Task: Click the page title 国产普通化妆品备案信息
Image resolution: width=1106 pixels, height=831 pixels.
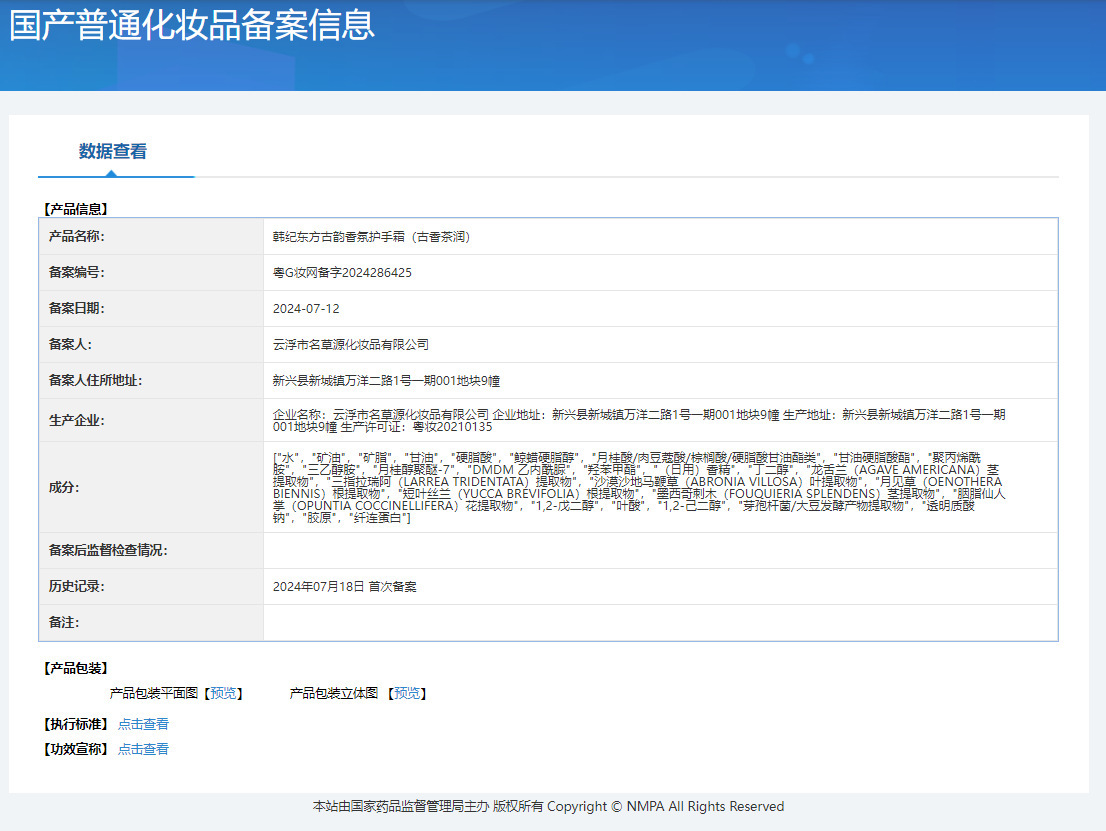Action: tap(192, 25)
